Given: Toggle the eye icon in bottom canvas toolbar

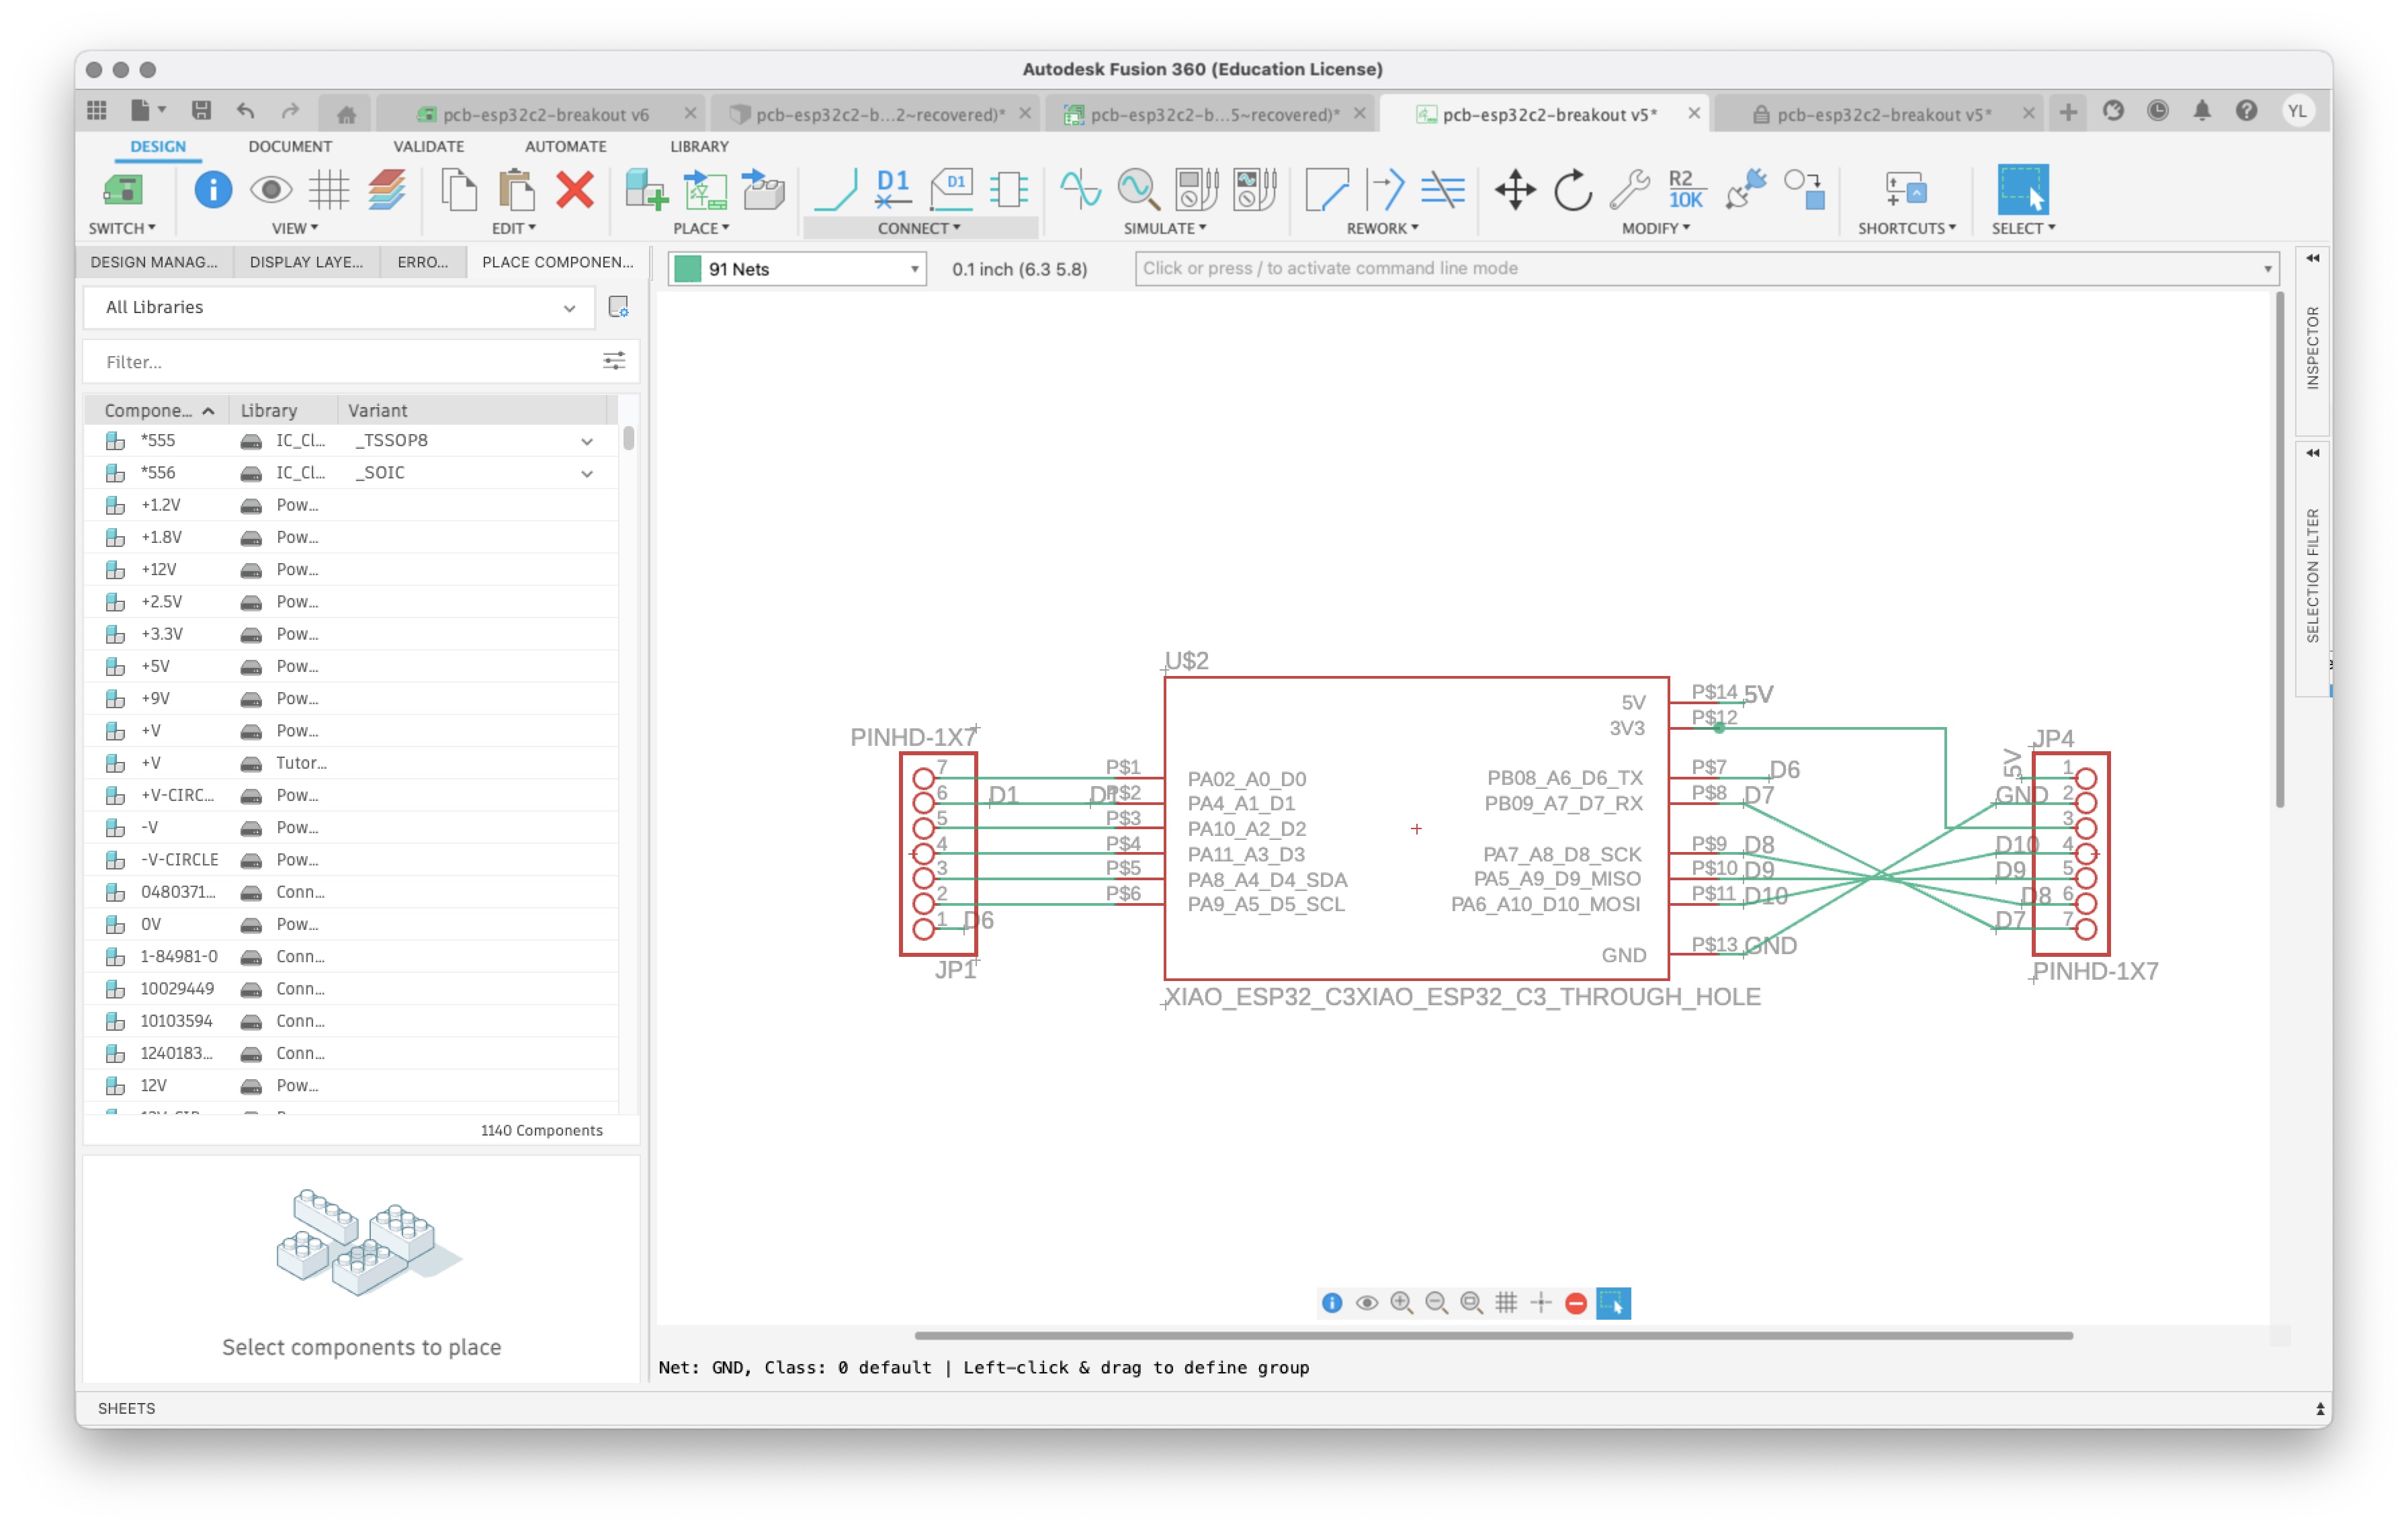Looking at the screenshot, I should 1366,1303.
